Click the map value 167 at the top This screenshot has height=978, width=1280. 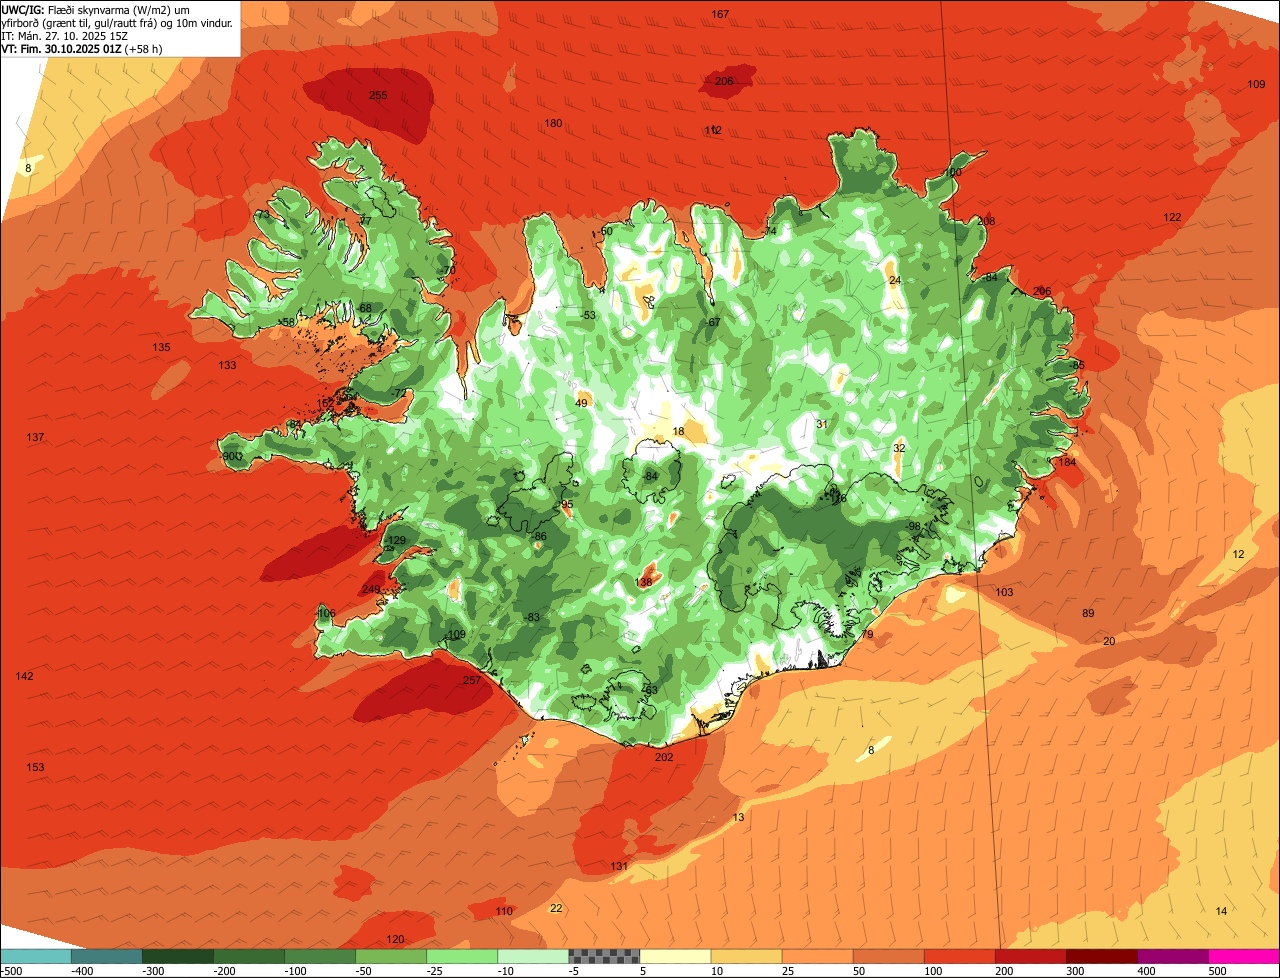point(720,14)
